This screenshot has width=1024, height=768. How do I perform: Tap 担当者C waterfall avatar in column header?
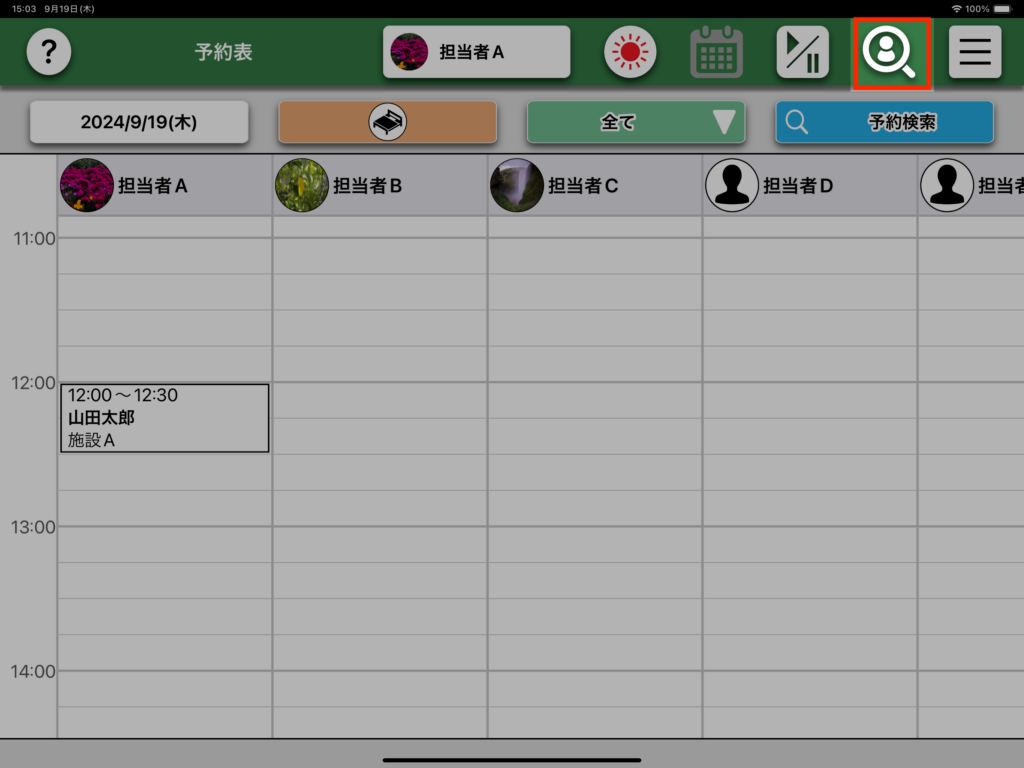click(x=517, y=185)
